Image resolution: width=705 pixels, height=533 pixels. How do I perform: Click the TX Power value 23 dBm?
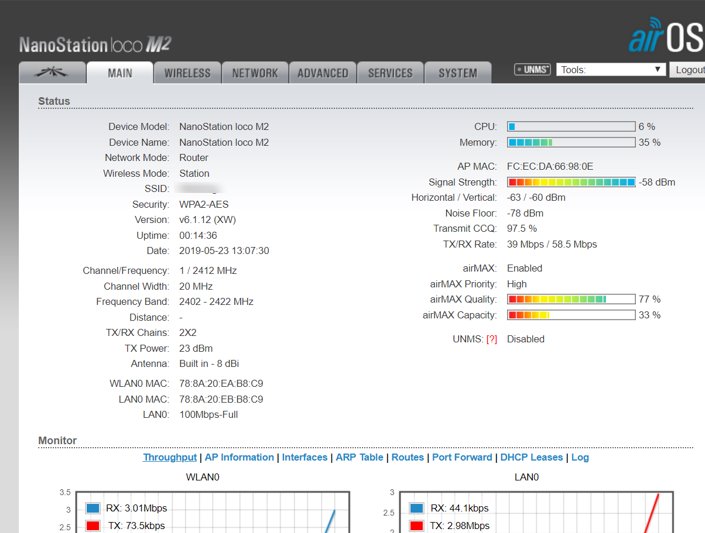(196, 349)
